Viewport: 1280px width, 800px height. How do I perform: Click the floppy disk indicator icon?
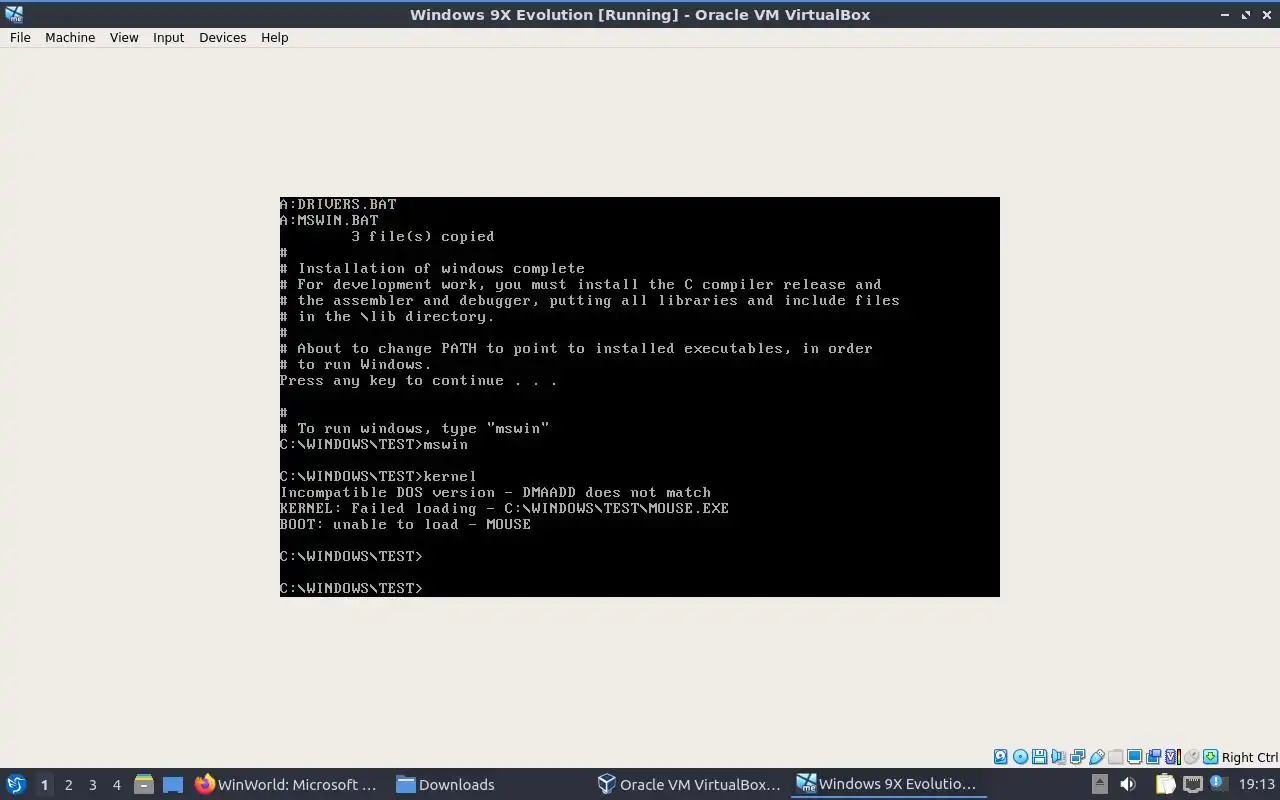(x=1039, y=757)
